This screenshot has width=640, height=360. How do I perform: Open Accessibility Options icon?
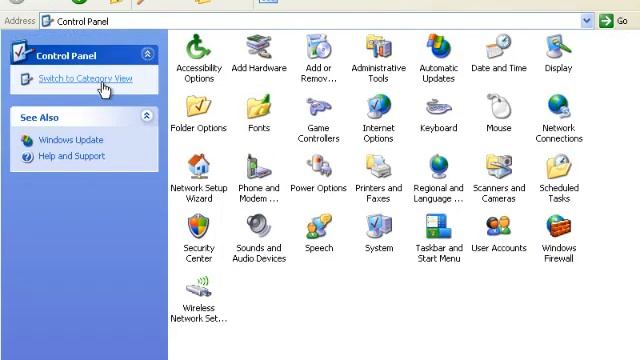click(199, 47)
